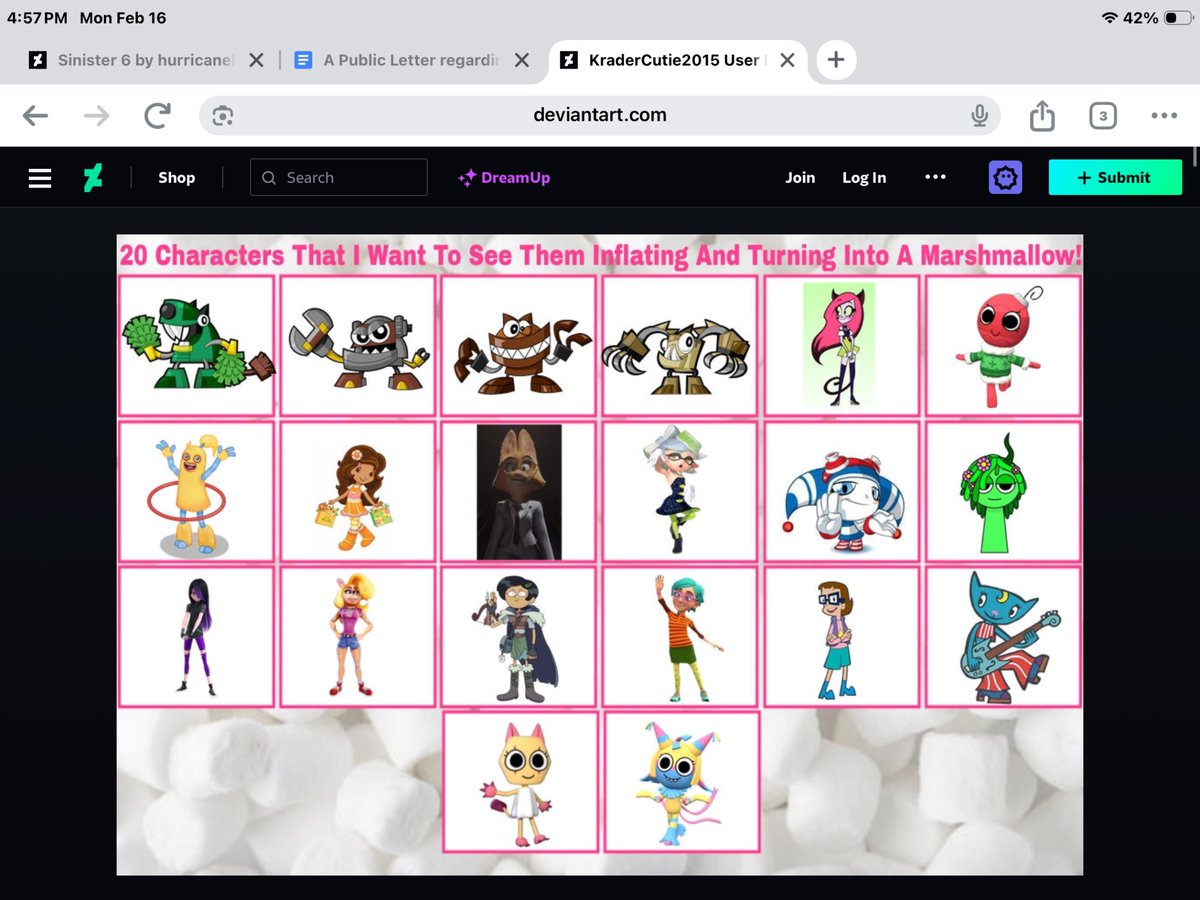This screenshot has height=900, width=1200.
Task: Tap the Wi-Fi status icon
Action: [x=1109, y=18]
